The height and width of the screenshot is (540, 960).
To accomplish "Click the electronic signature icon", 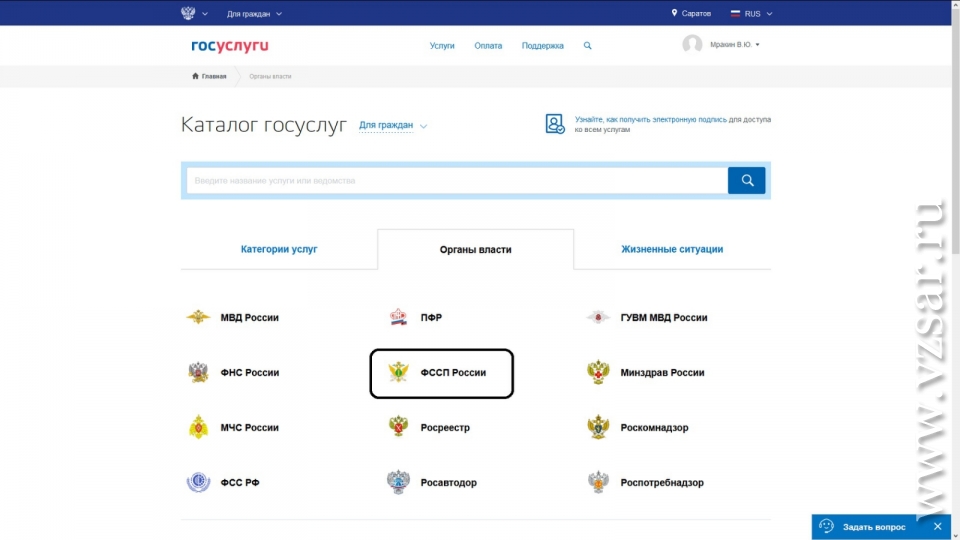I will tap(555, 124).
